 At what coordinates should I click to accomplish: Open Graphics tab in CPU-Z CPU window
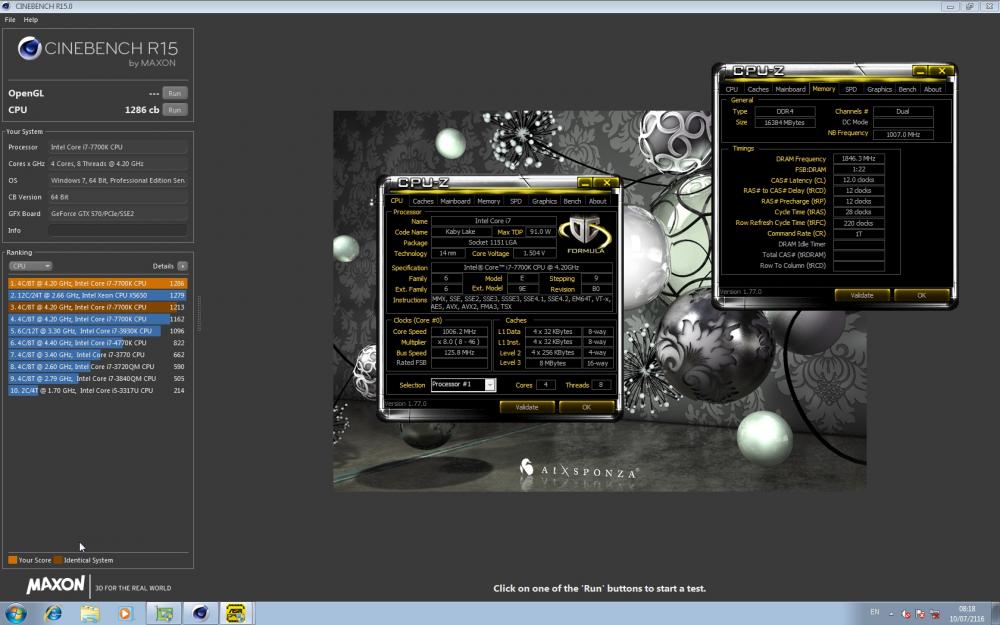544,202
